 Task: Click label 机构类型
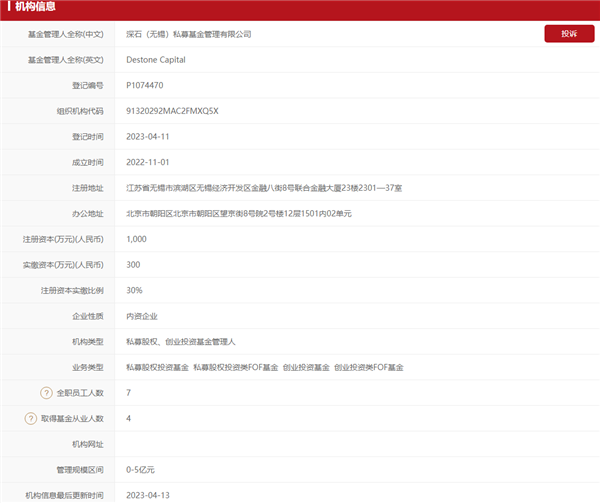point(88,342)
